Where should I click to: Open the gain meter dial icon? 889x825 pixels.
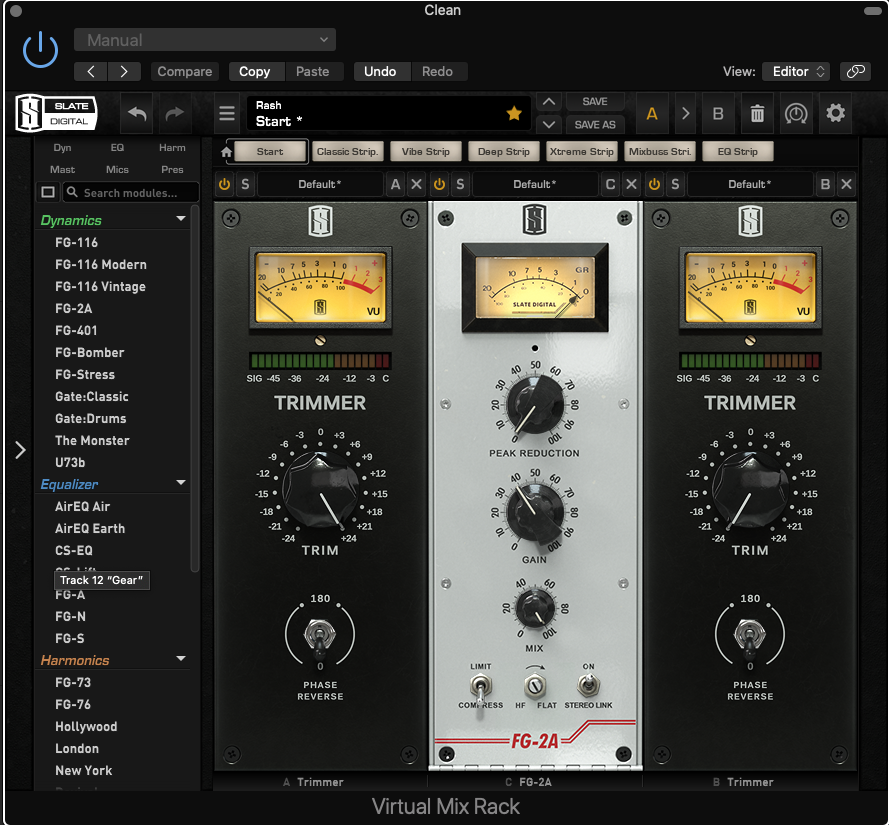(x=796, y=114)
